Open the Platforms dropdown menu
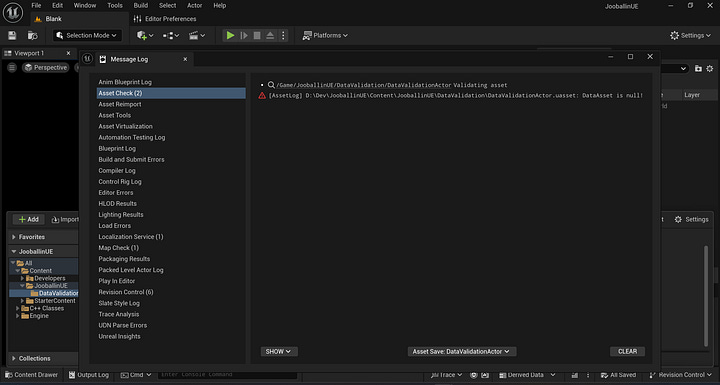 point(325,35)
